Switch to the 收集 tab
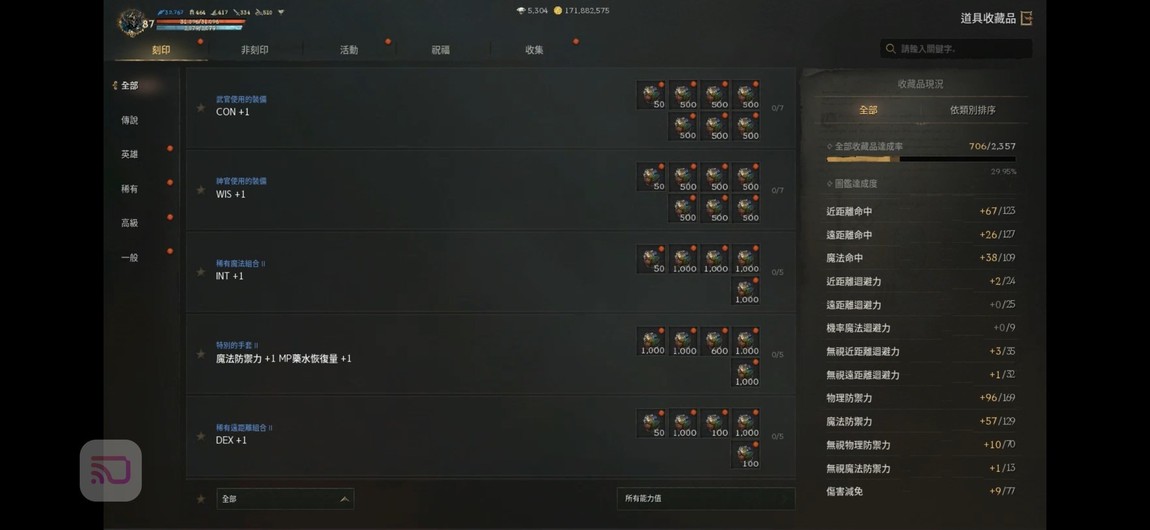1150x530 pixels. point(534,50)
